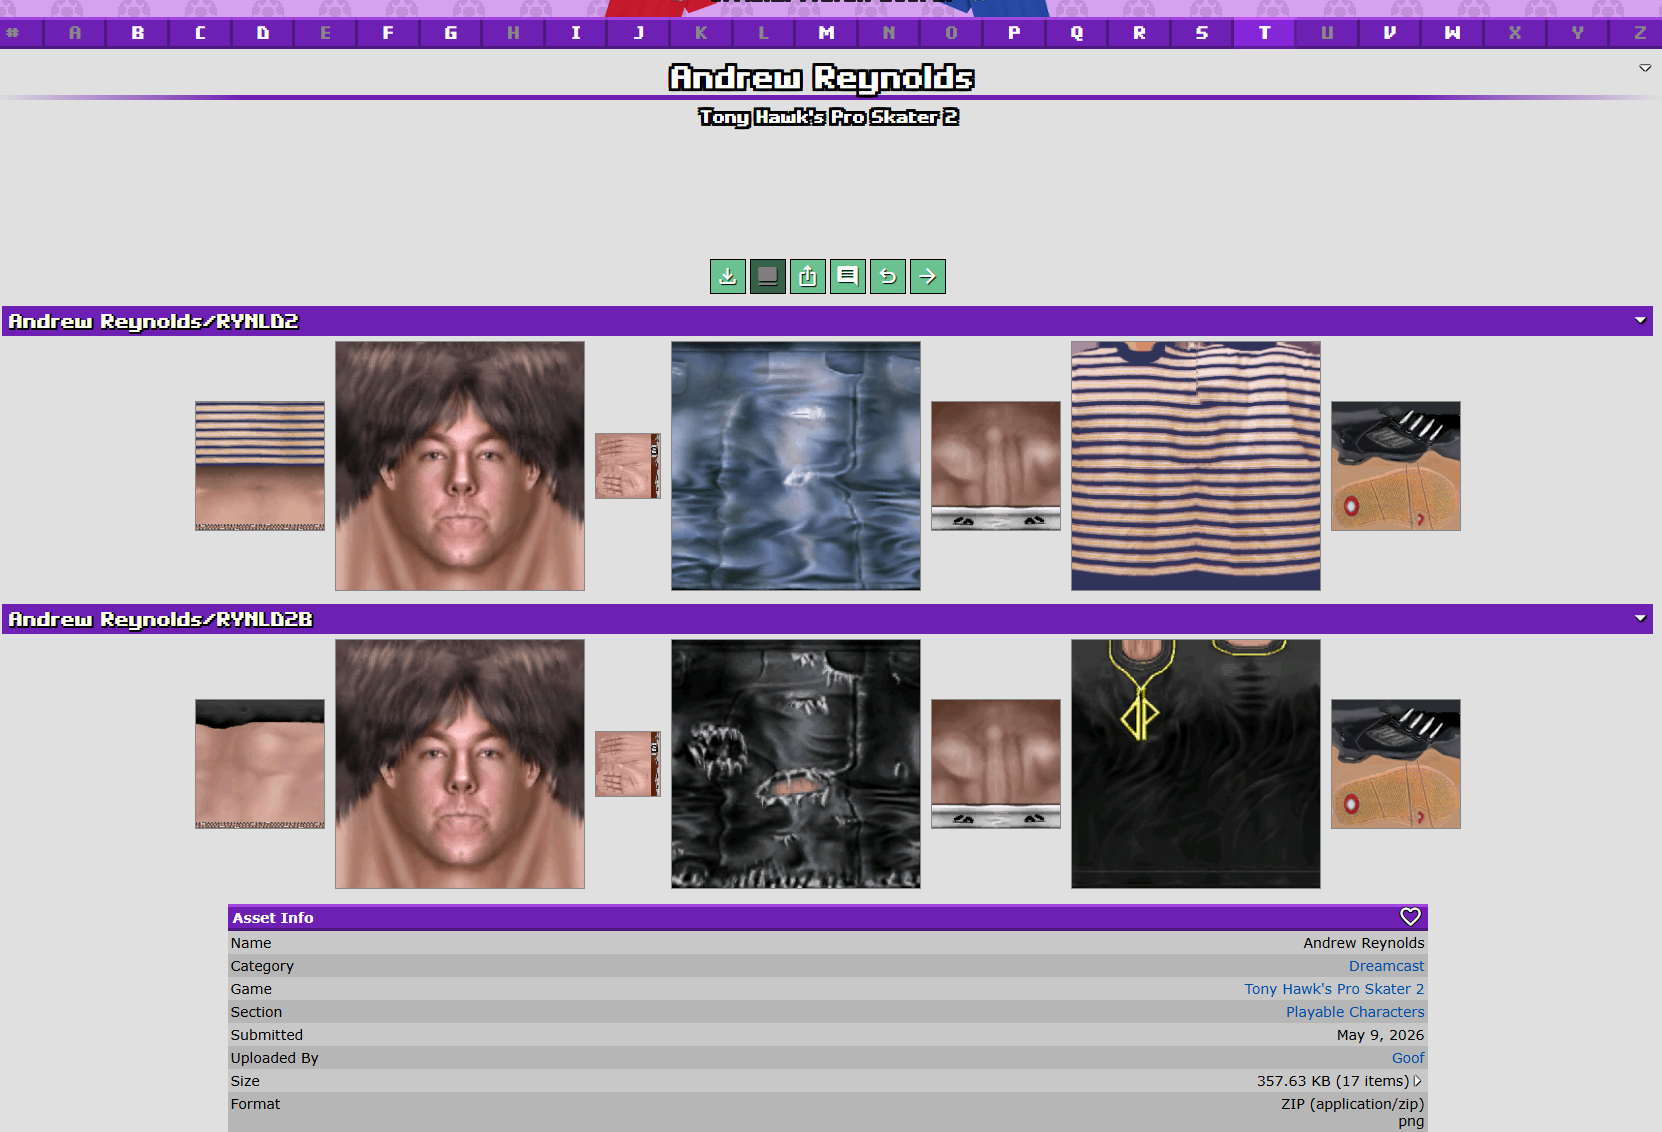Open the RYNLD2 face texture

point(460,466)
